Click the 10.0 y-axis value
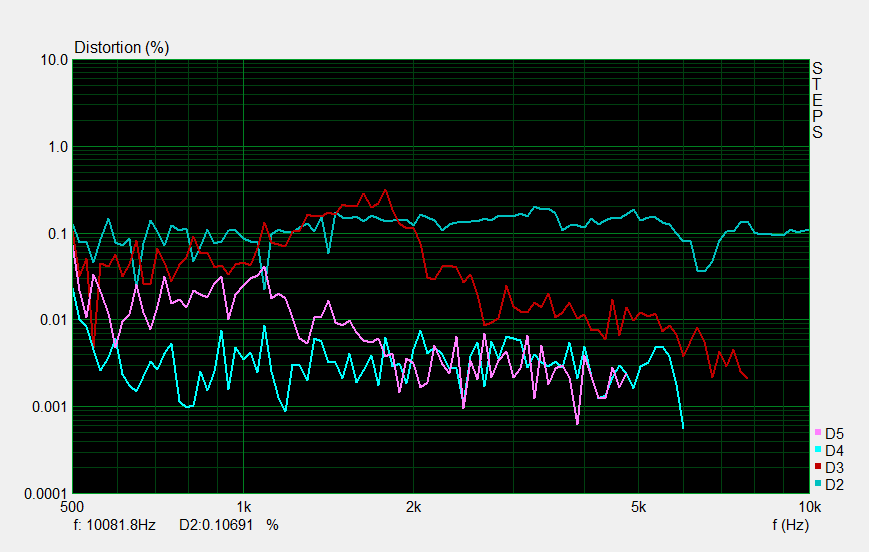Viewport: 869px width, 552px height. click(x=54, y=60)
